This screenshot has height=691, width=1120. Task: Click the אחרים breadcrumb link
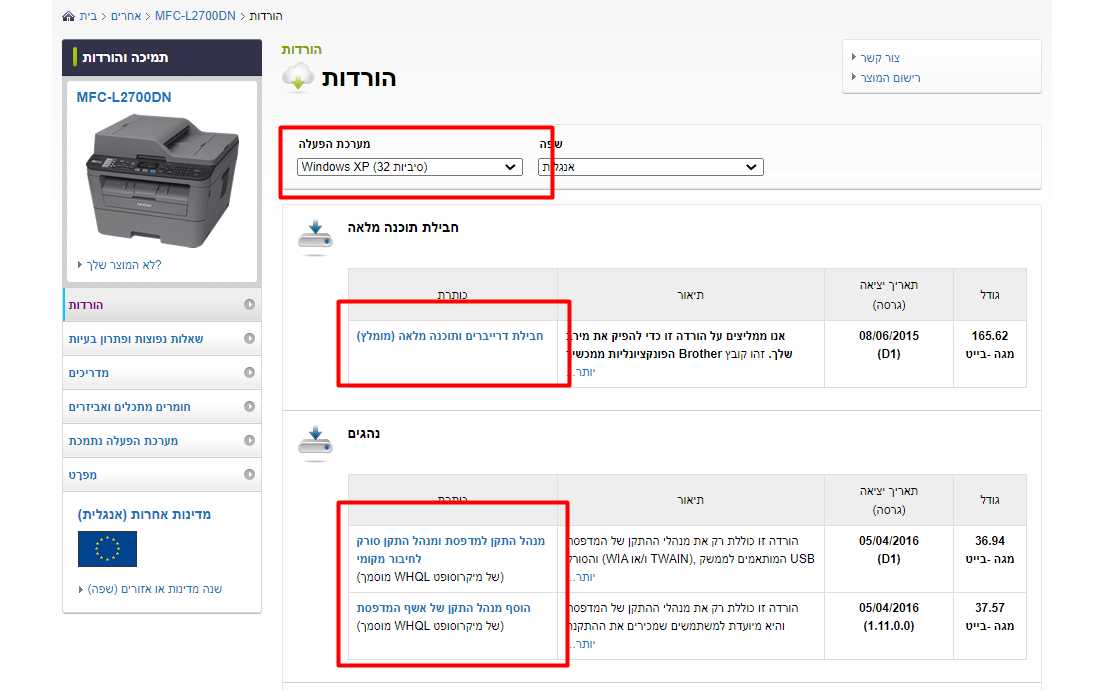coord(126,16)
